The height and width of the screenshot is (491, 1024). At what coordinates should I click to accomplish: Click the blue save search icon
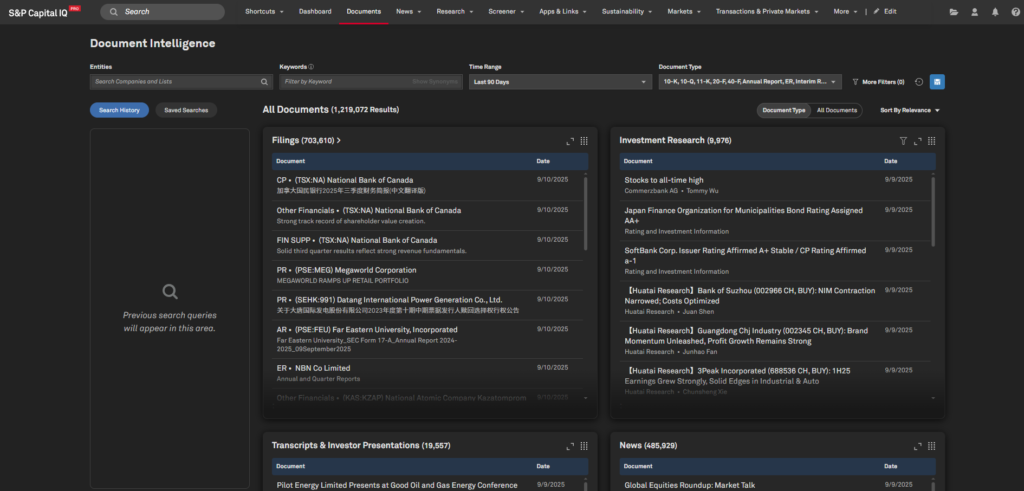(x=937, y=82)
